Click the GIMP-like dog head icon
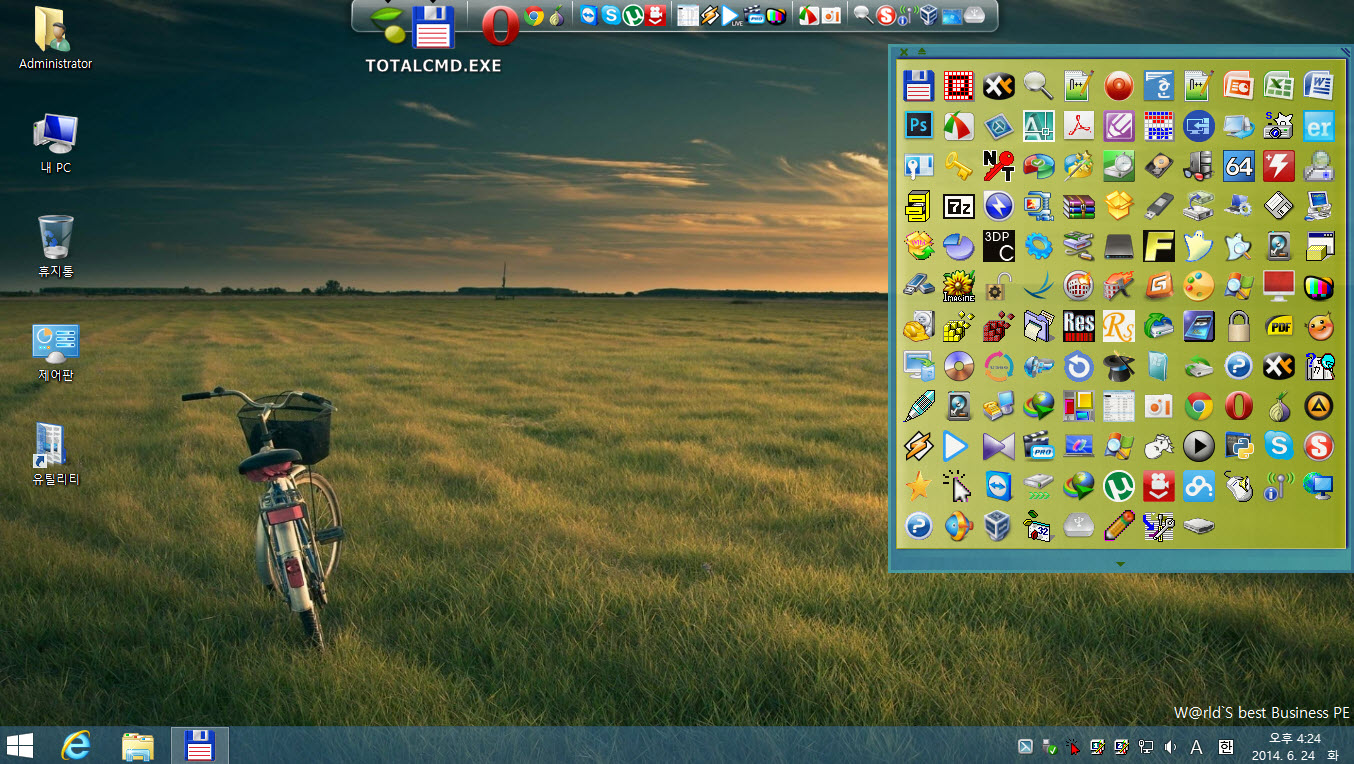 1158,446
